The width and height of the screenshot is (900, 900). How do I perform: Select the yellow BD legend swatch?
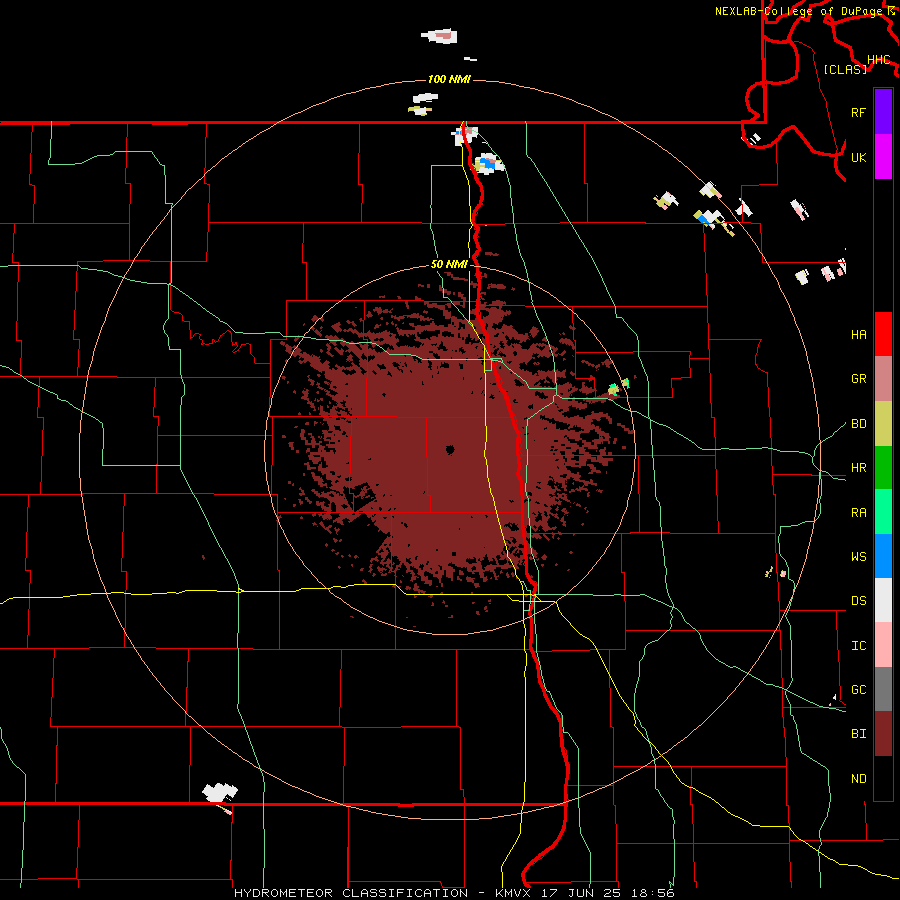pyautogui.click(x=883, y=424)
